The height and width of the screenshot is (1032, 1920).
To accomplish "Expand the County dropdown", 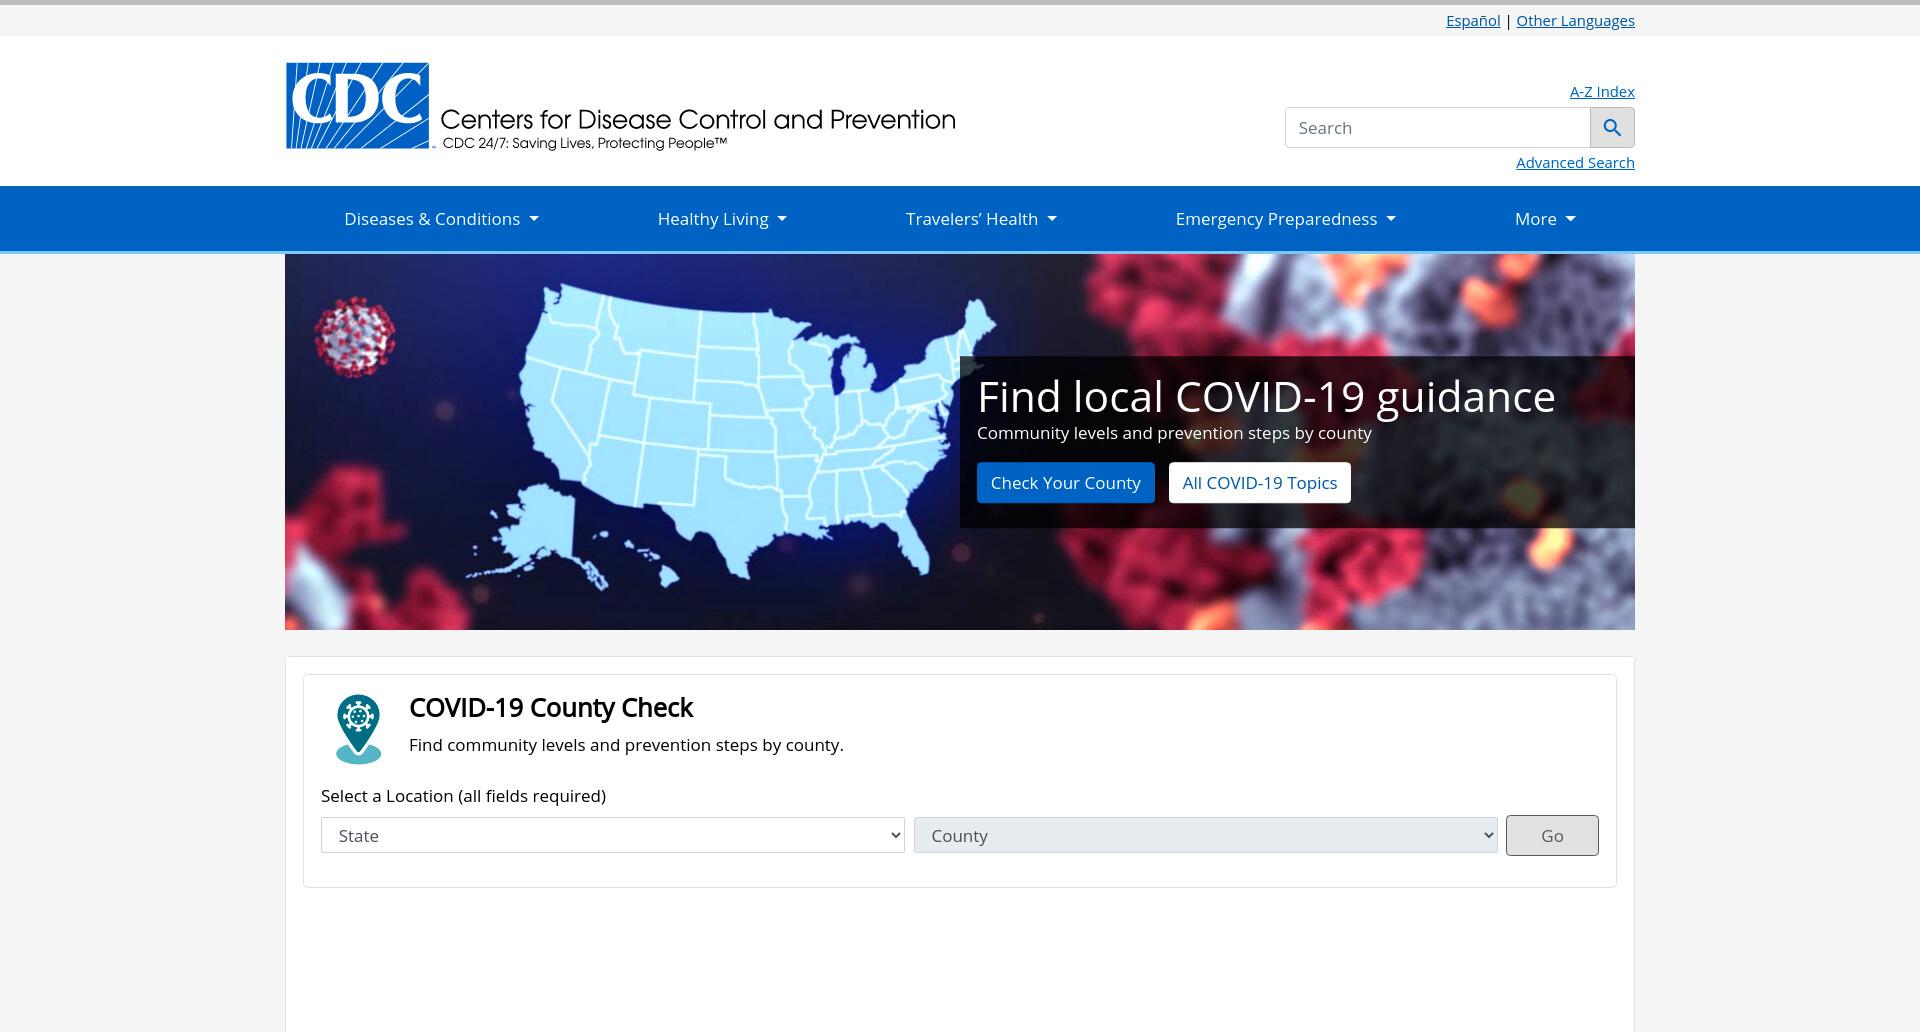I will tap(1205, 836).
